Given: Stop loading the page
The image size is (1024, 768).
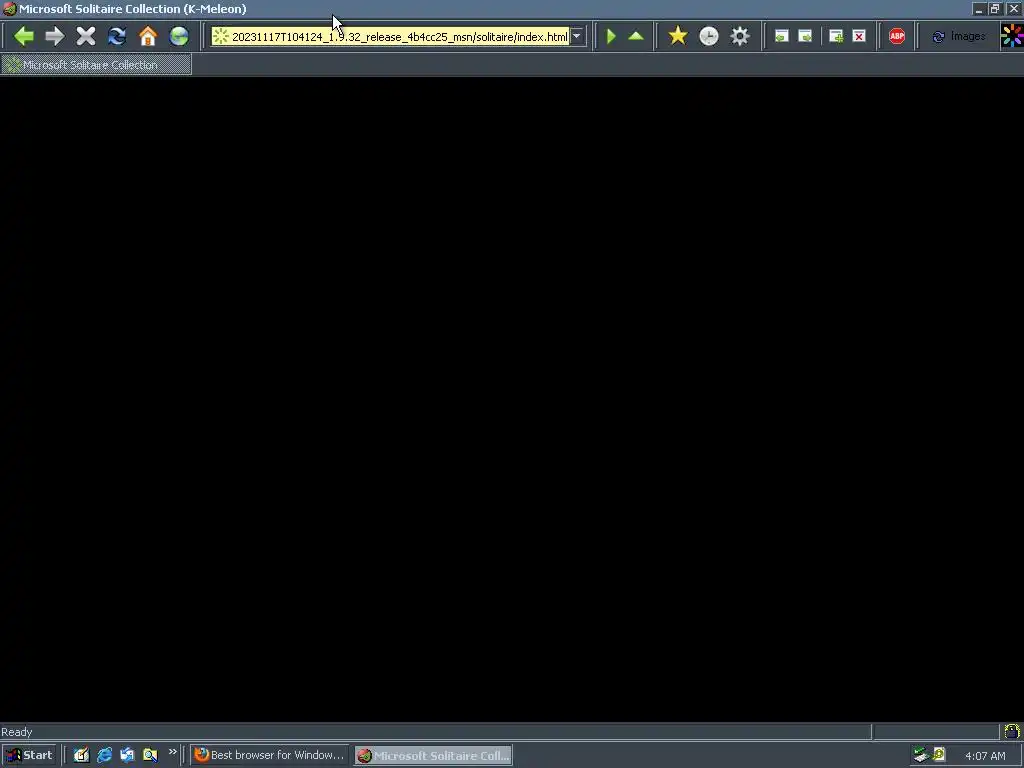Looking at the screenshot, I should tap(86, 36).
